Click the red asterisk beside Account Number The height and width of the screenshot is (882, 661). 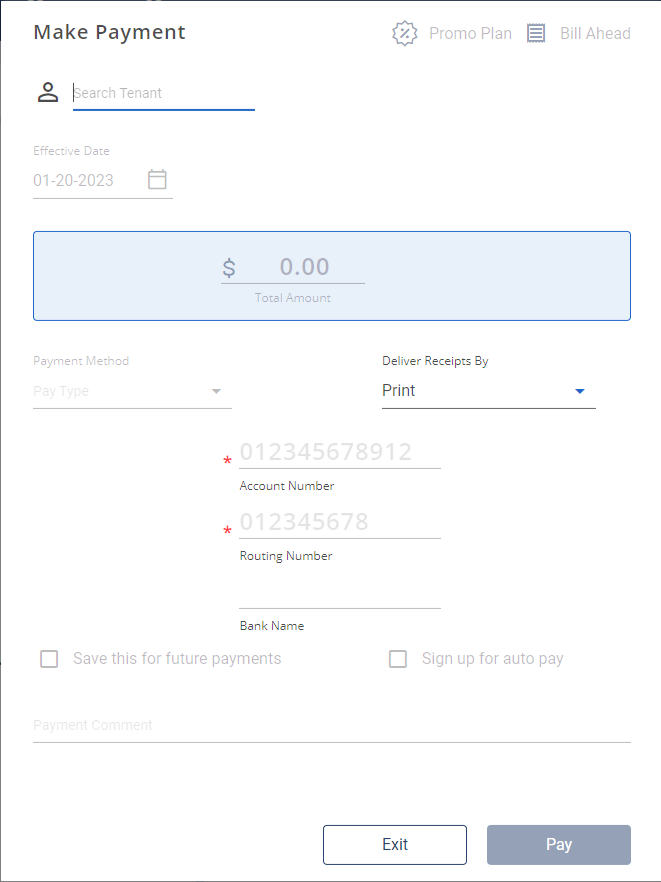click(x=227, y=459)
